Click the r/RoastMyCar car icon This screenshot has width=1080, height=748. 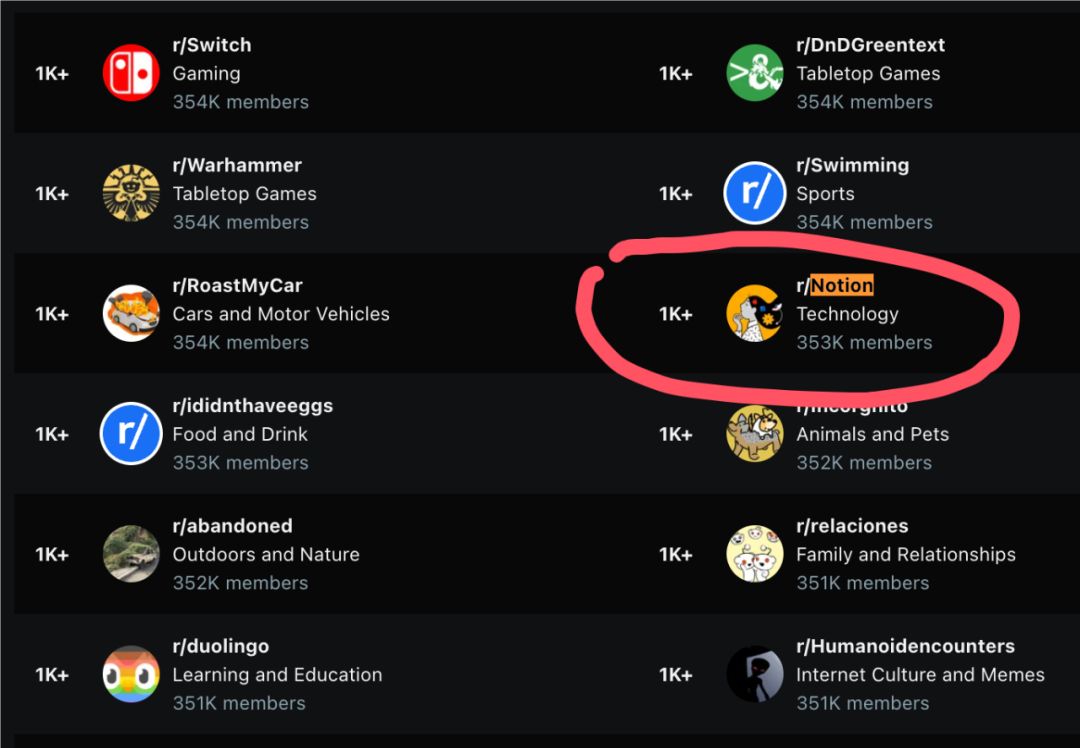131,313
